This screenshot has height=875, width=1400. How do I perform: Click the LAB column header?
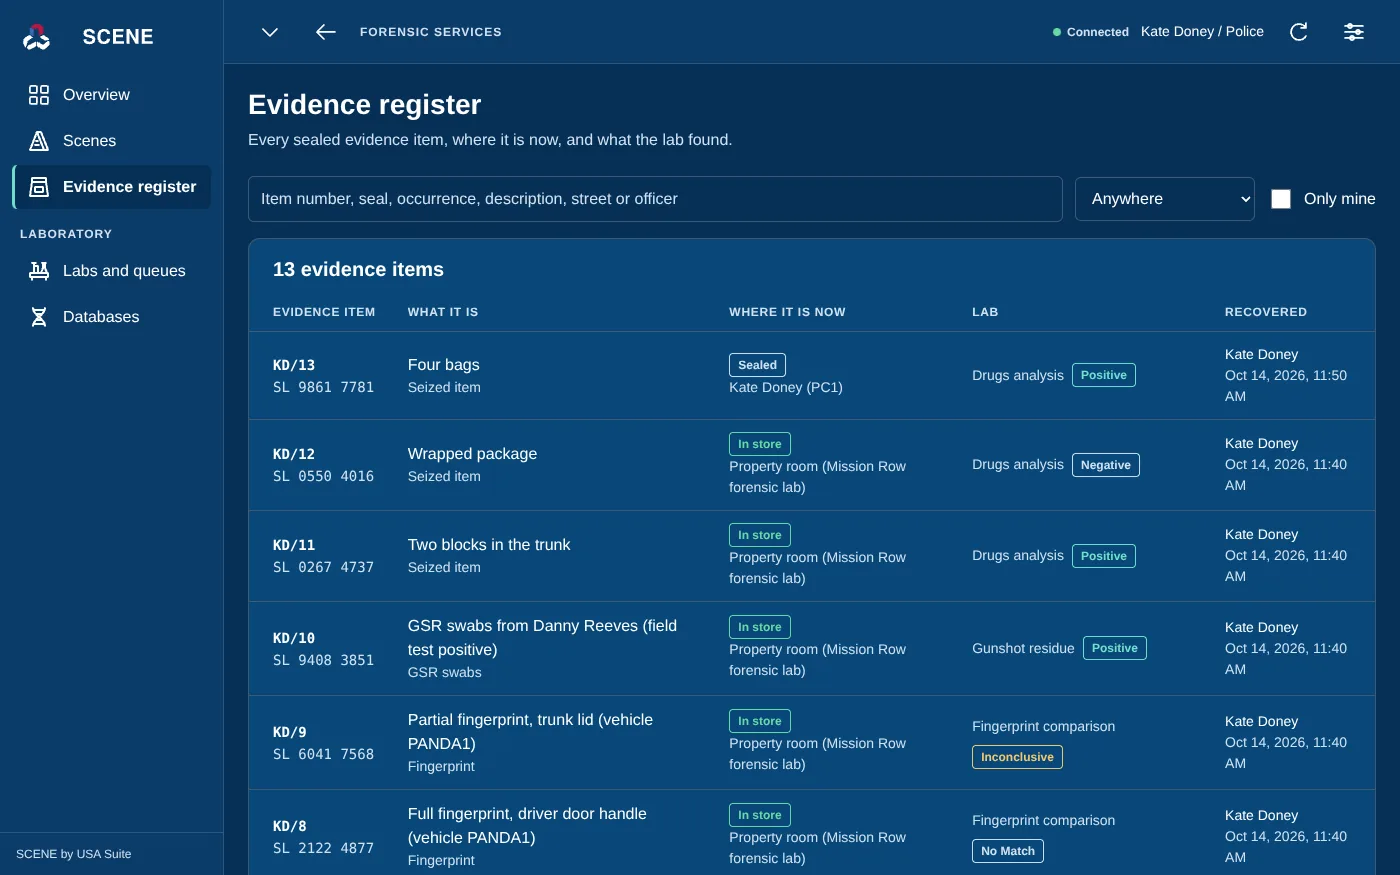point(985,312)
